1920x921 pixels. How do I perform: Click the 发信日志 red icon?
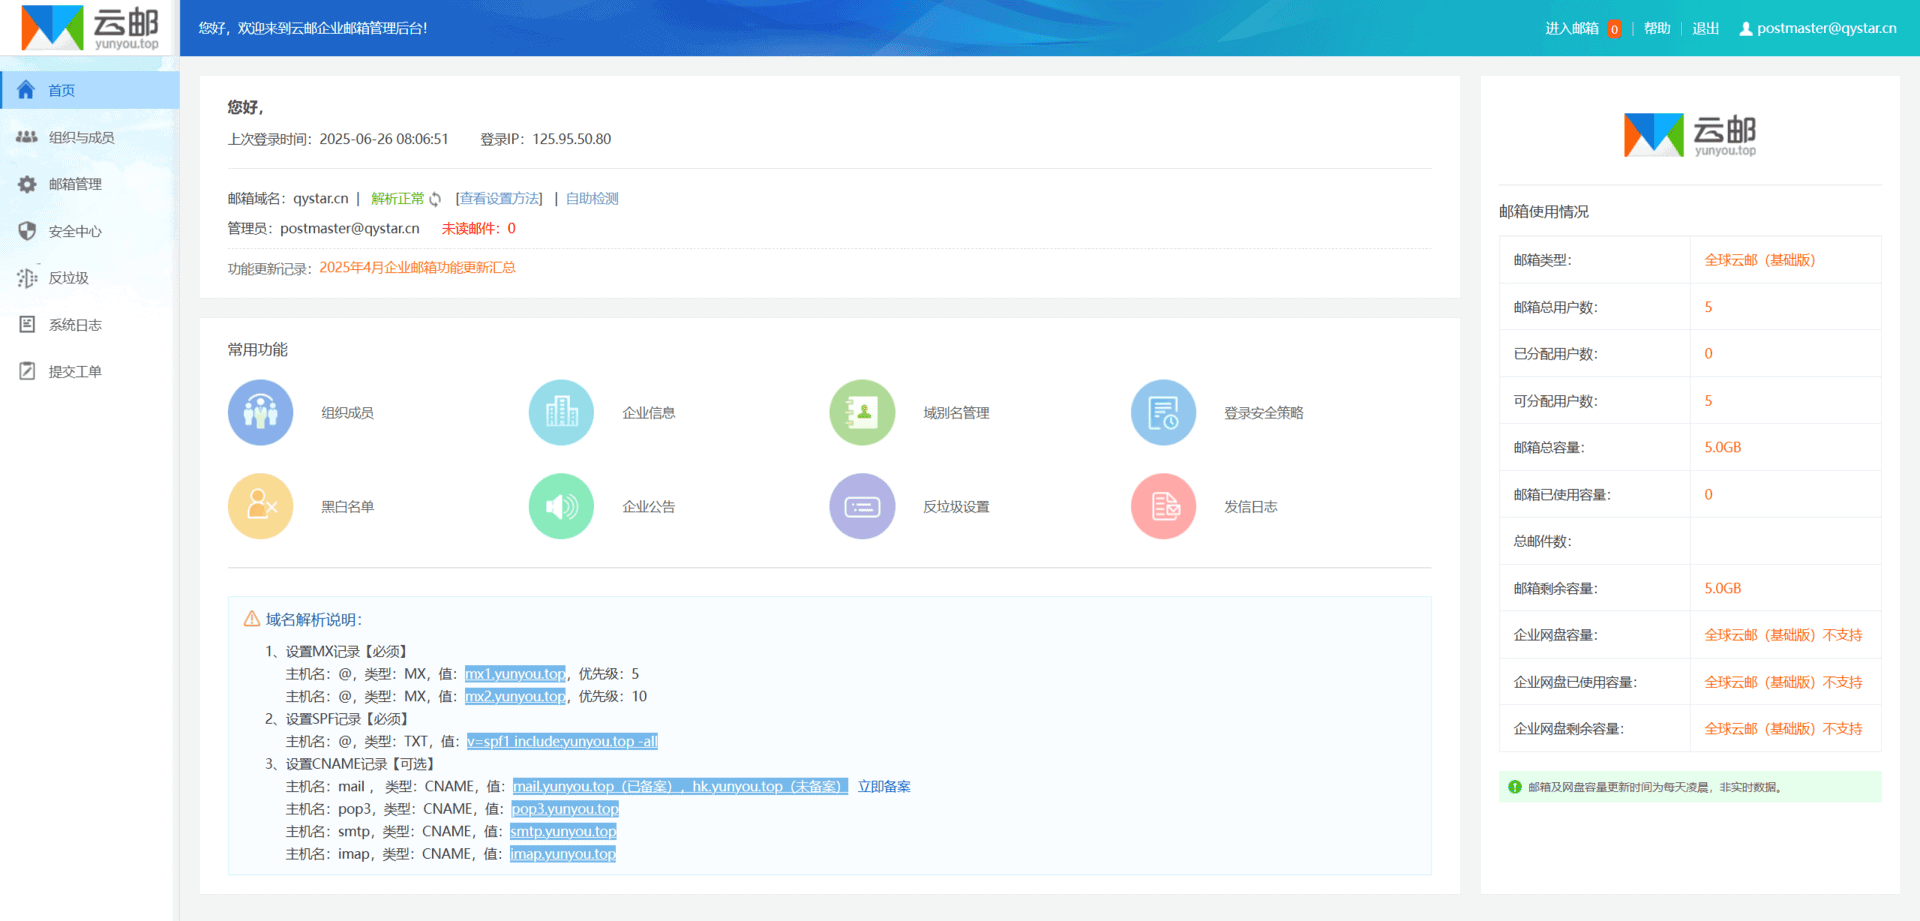point(1163,506)
